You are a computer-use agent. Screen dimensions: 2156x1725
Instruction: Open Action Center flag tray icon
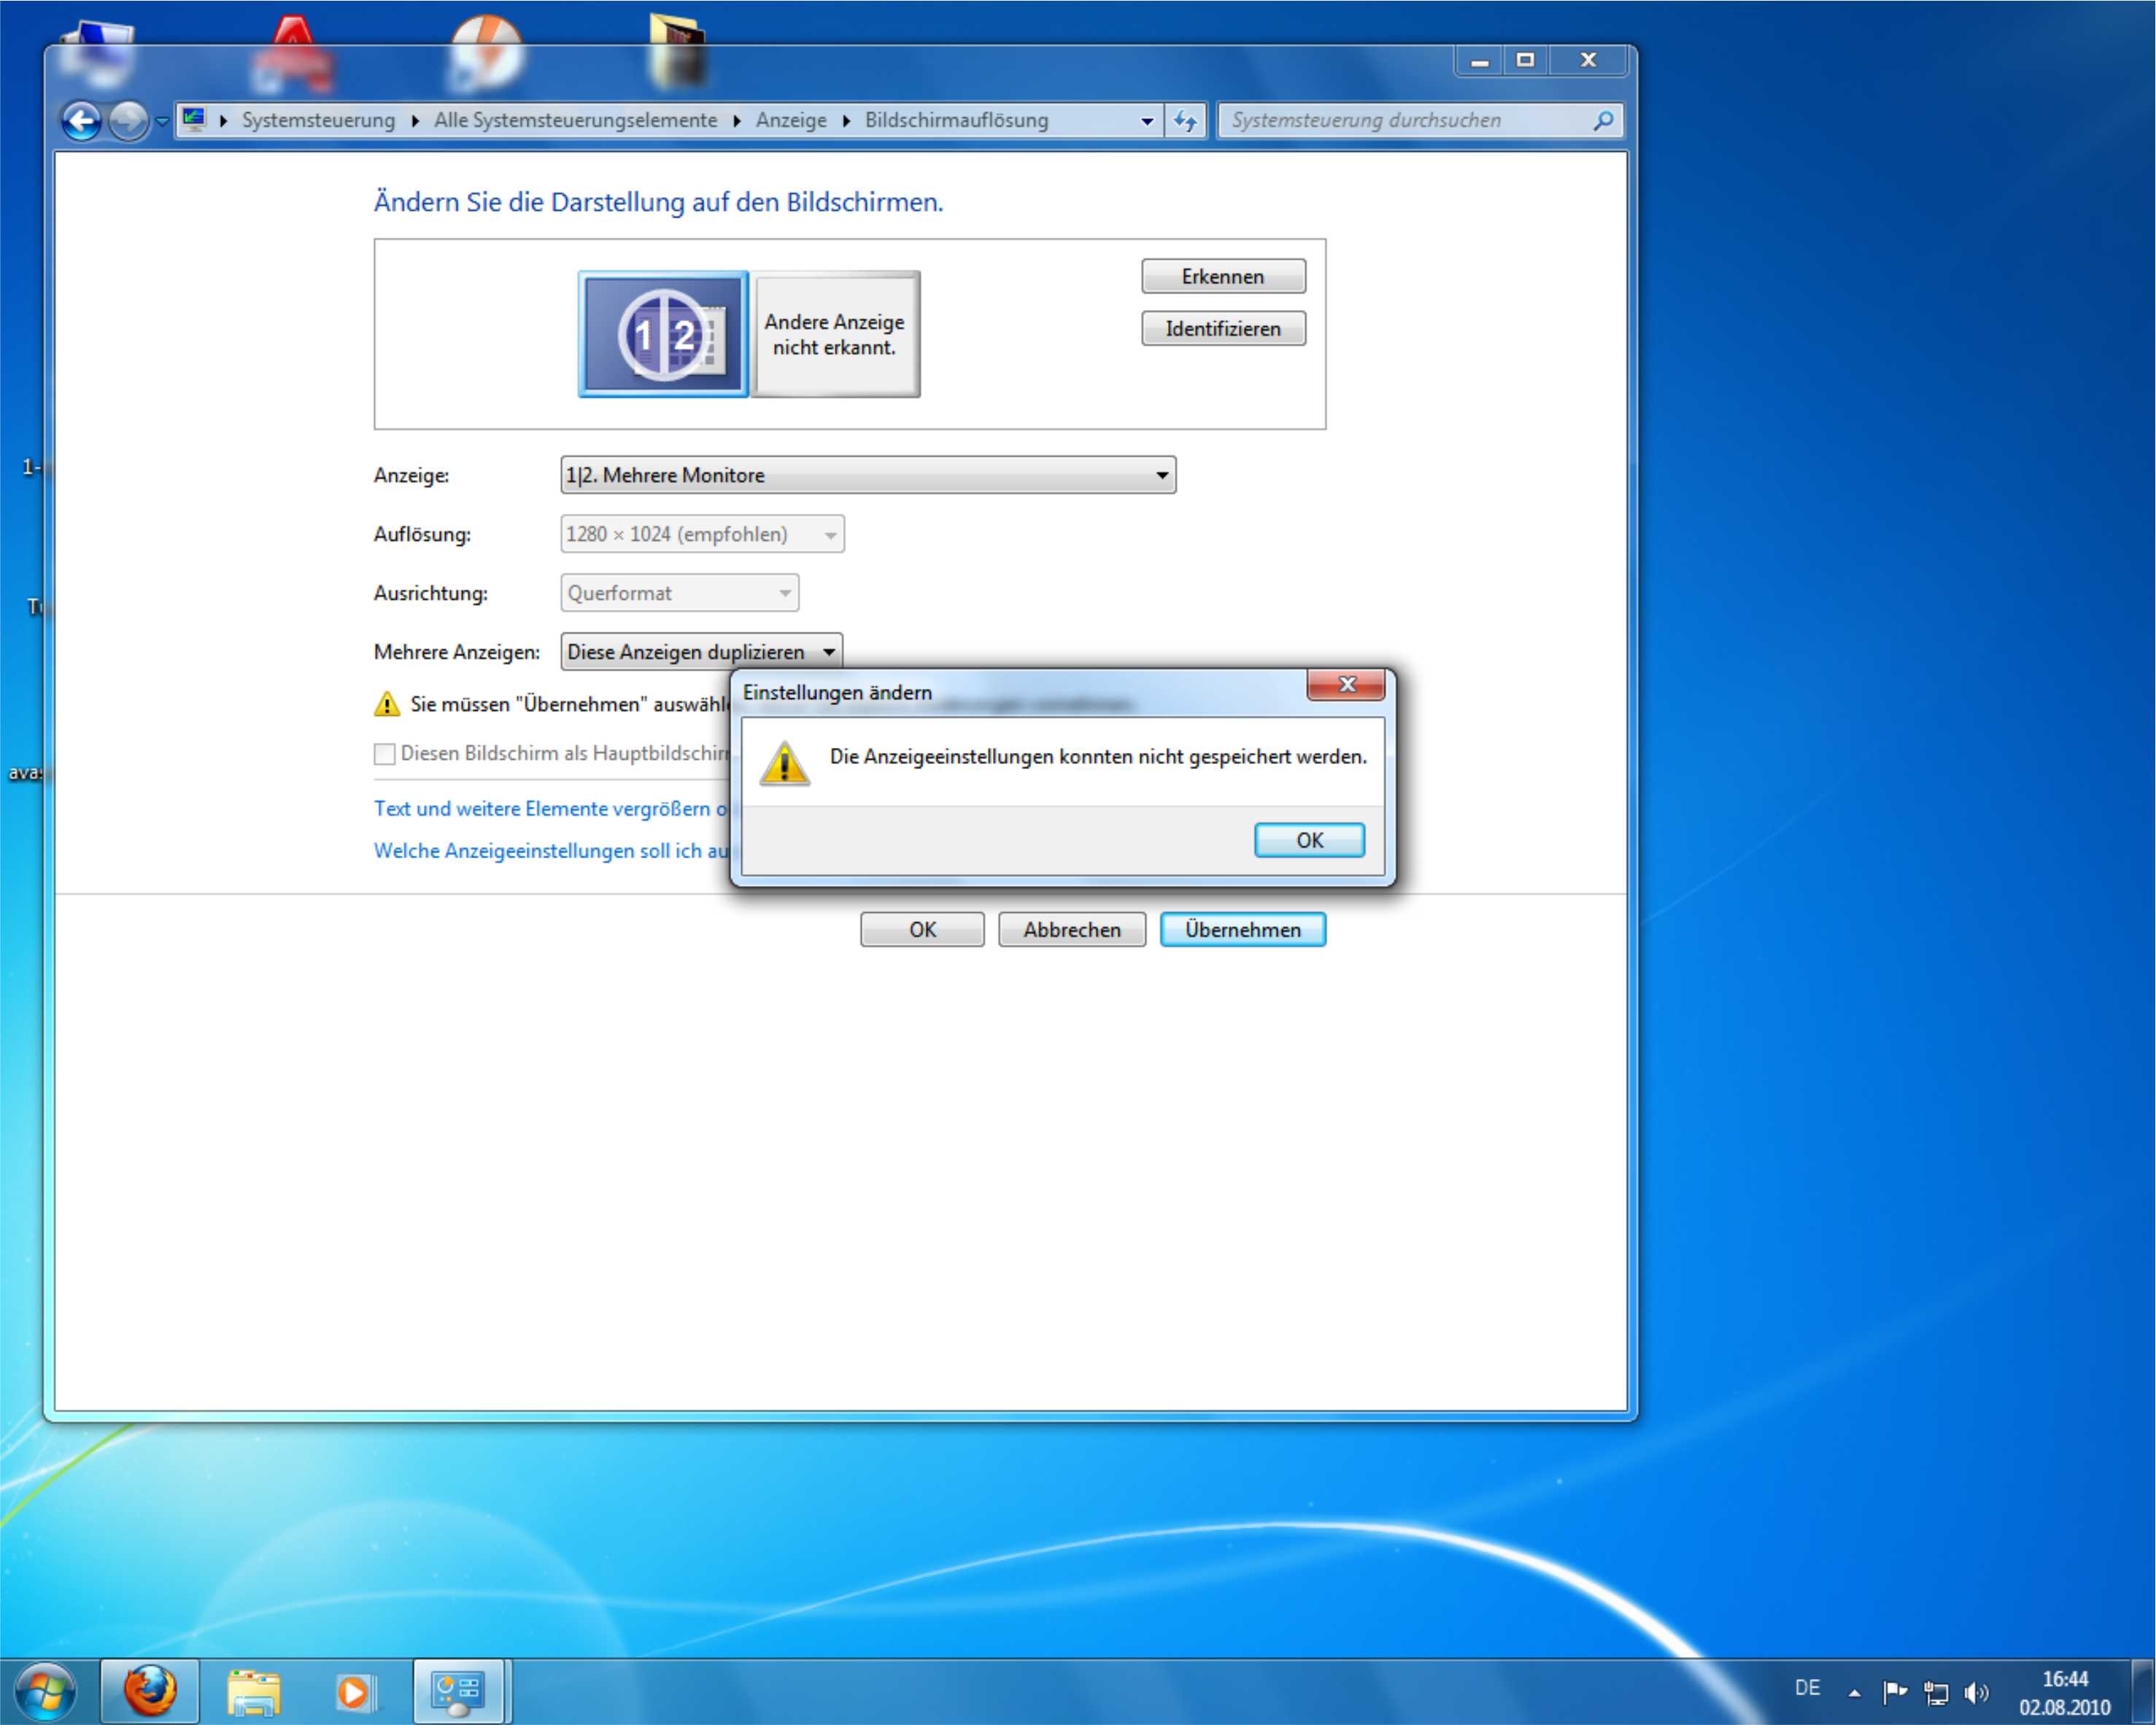(1893, 1692)
